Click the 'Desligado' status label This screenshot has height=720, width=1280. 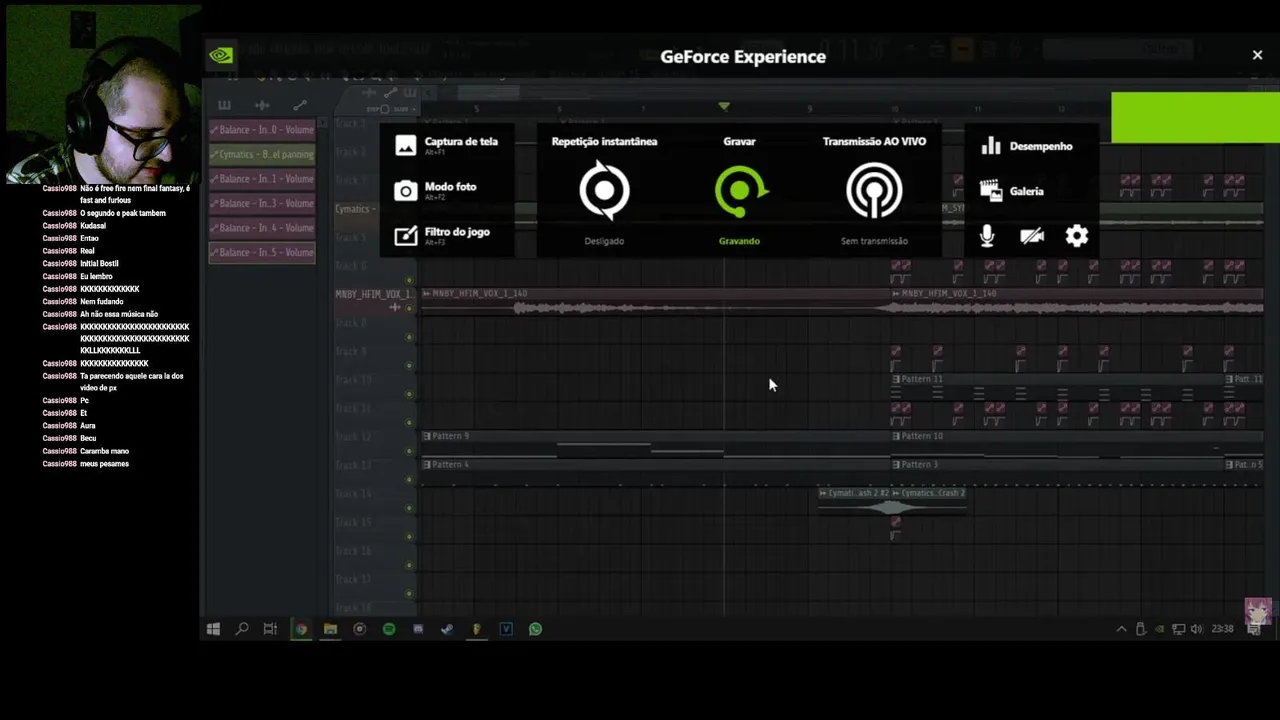click(604, 241)
